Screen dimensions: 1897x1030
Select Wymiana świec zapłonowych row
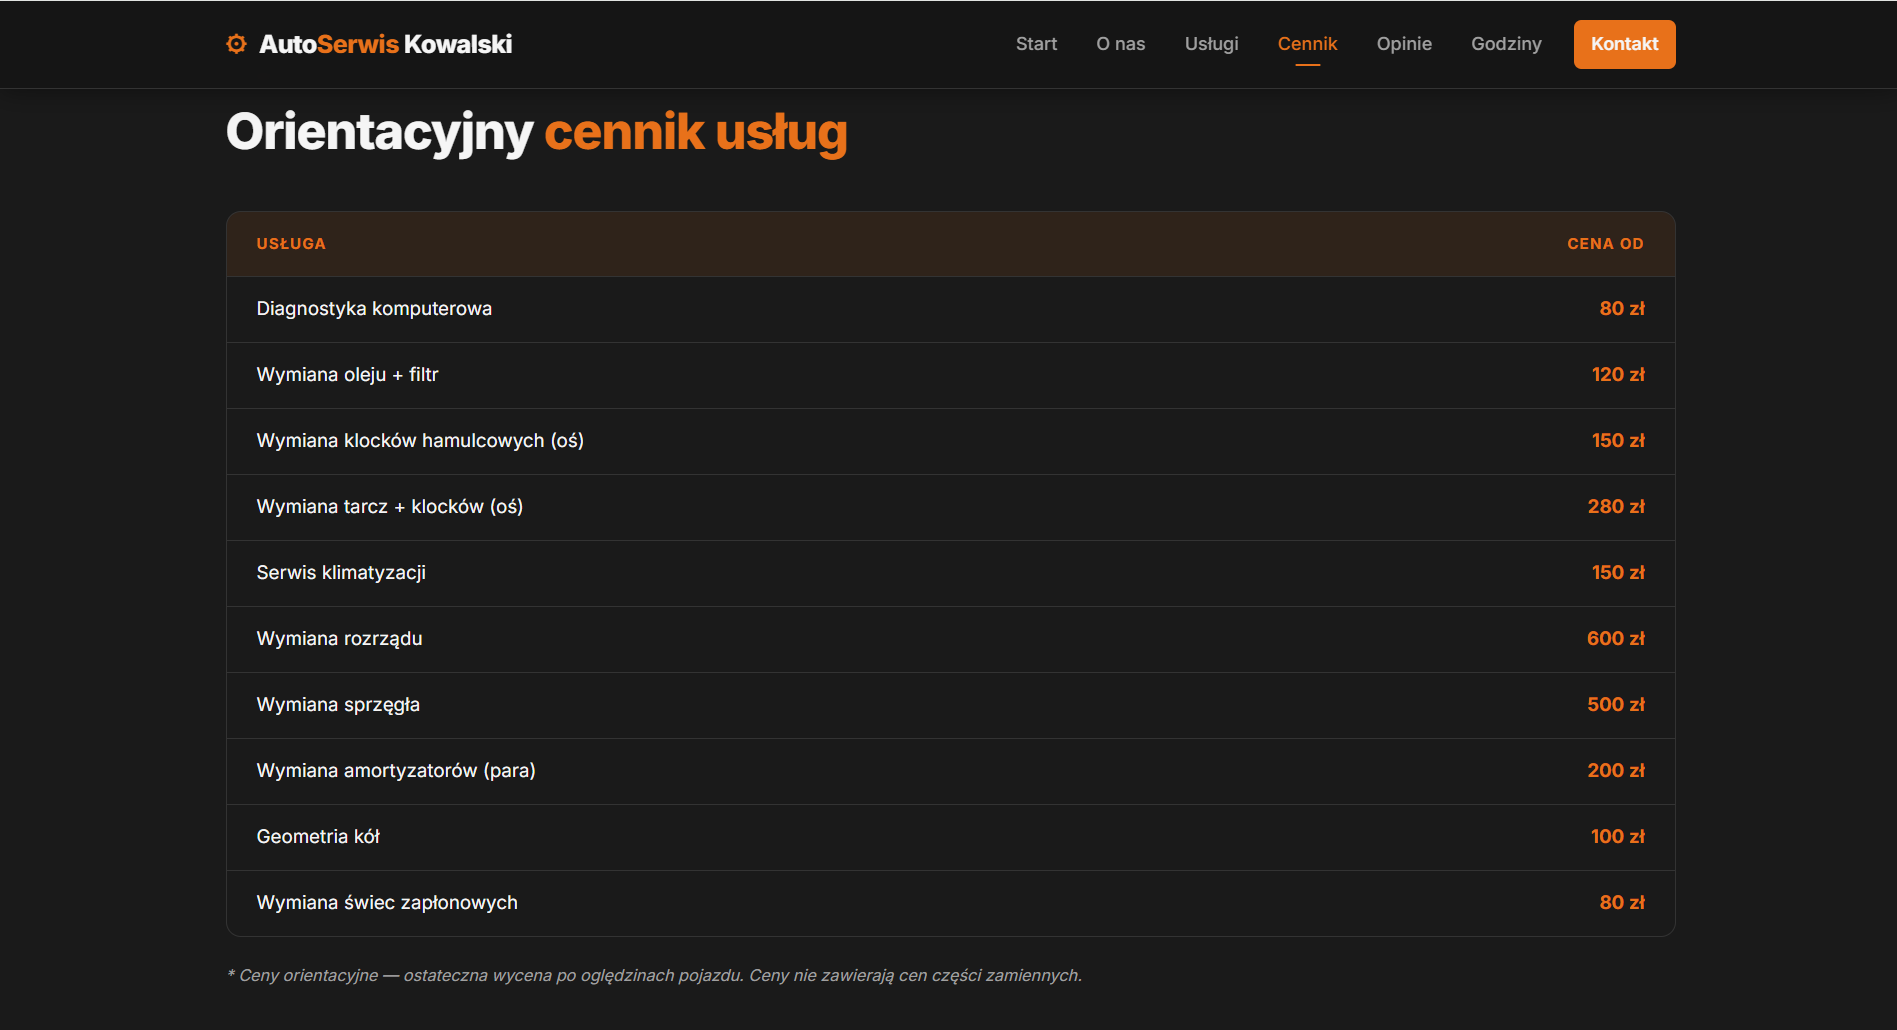click(x=387, y=903)
